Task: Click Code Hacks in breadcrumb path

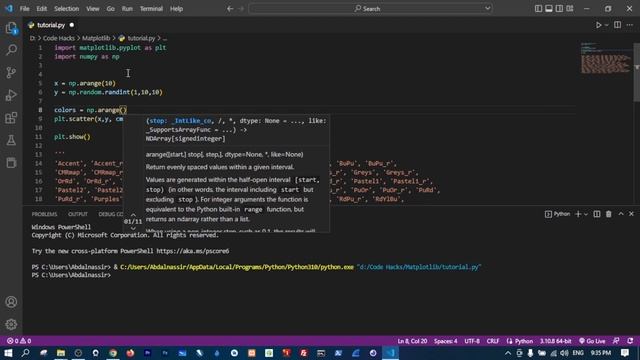Action: [59, 38]
